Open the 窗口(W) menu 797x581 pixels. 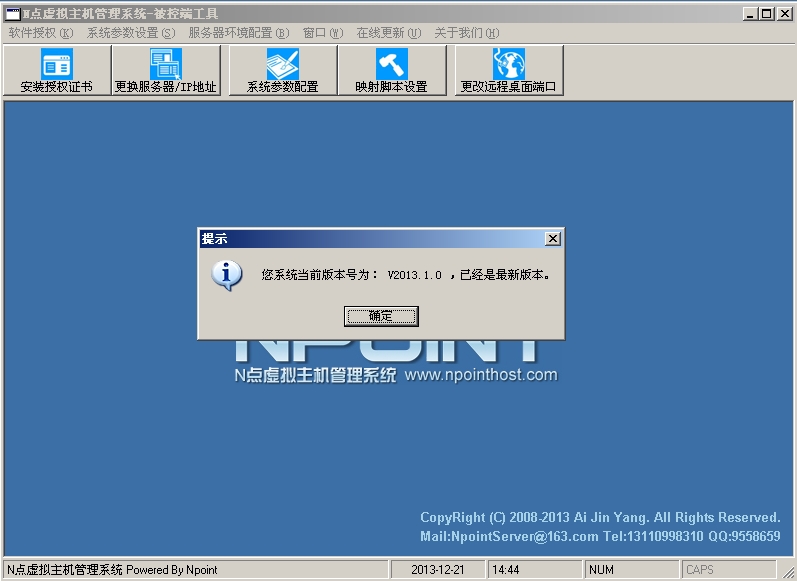(323, 33)
